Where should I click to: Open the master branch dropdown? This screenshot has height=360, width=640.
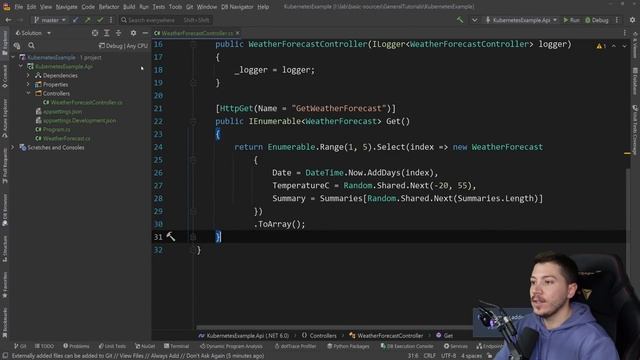[49, 20]
